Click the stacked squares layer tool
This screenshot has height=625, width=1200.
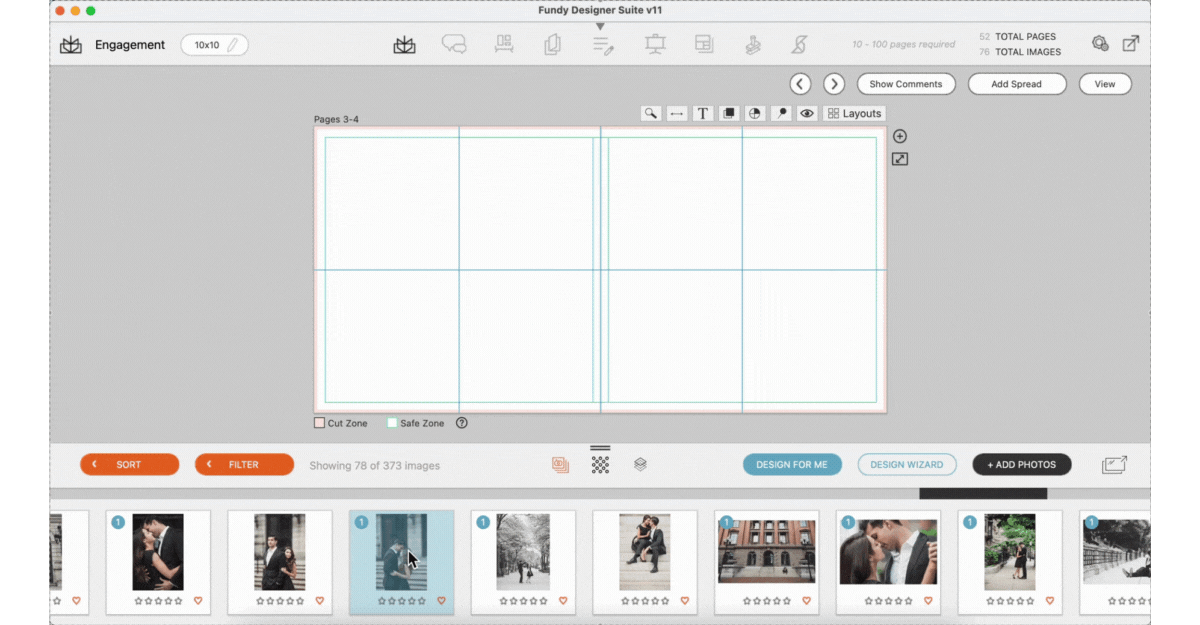coord(729,114)
